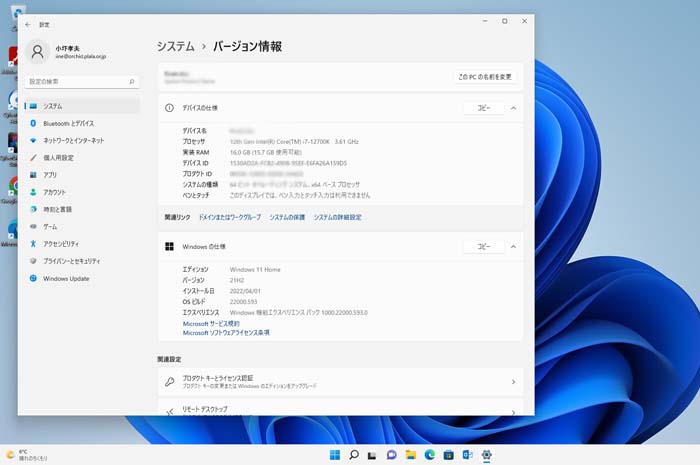Open ネットワークとインターネット settings
Image resolution: width=700 pixels, height=465 pixels.
[82, 141]
